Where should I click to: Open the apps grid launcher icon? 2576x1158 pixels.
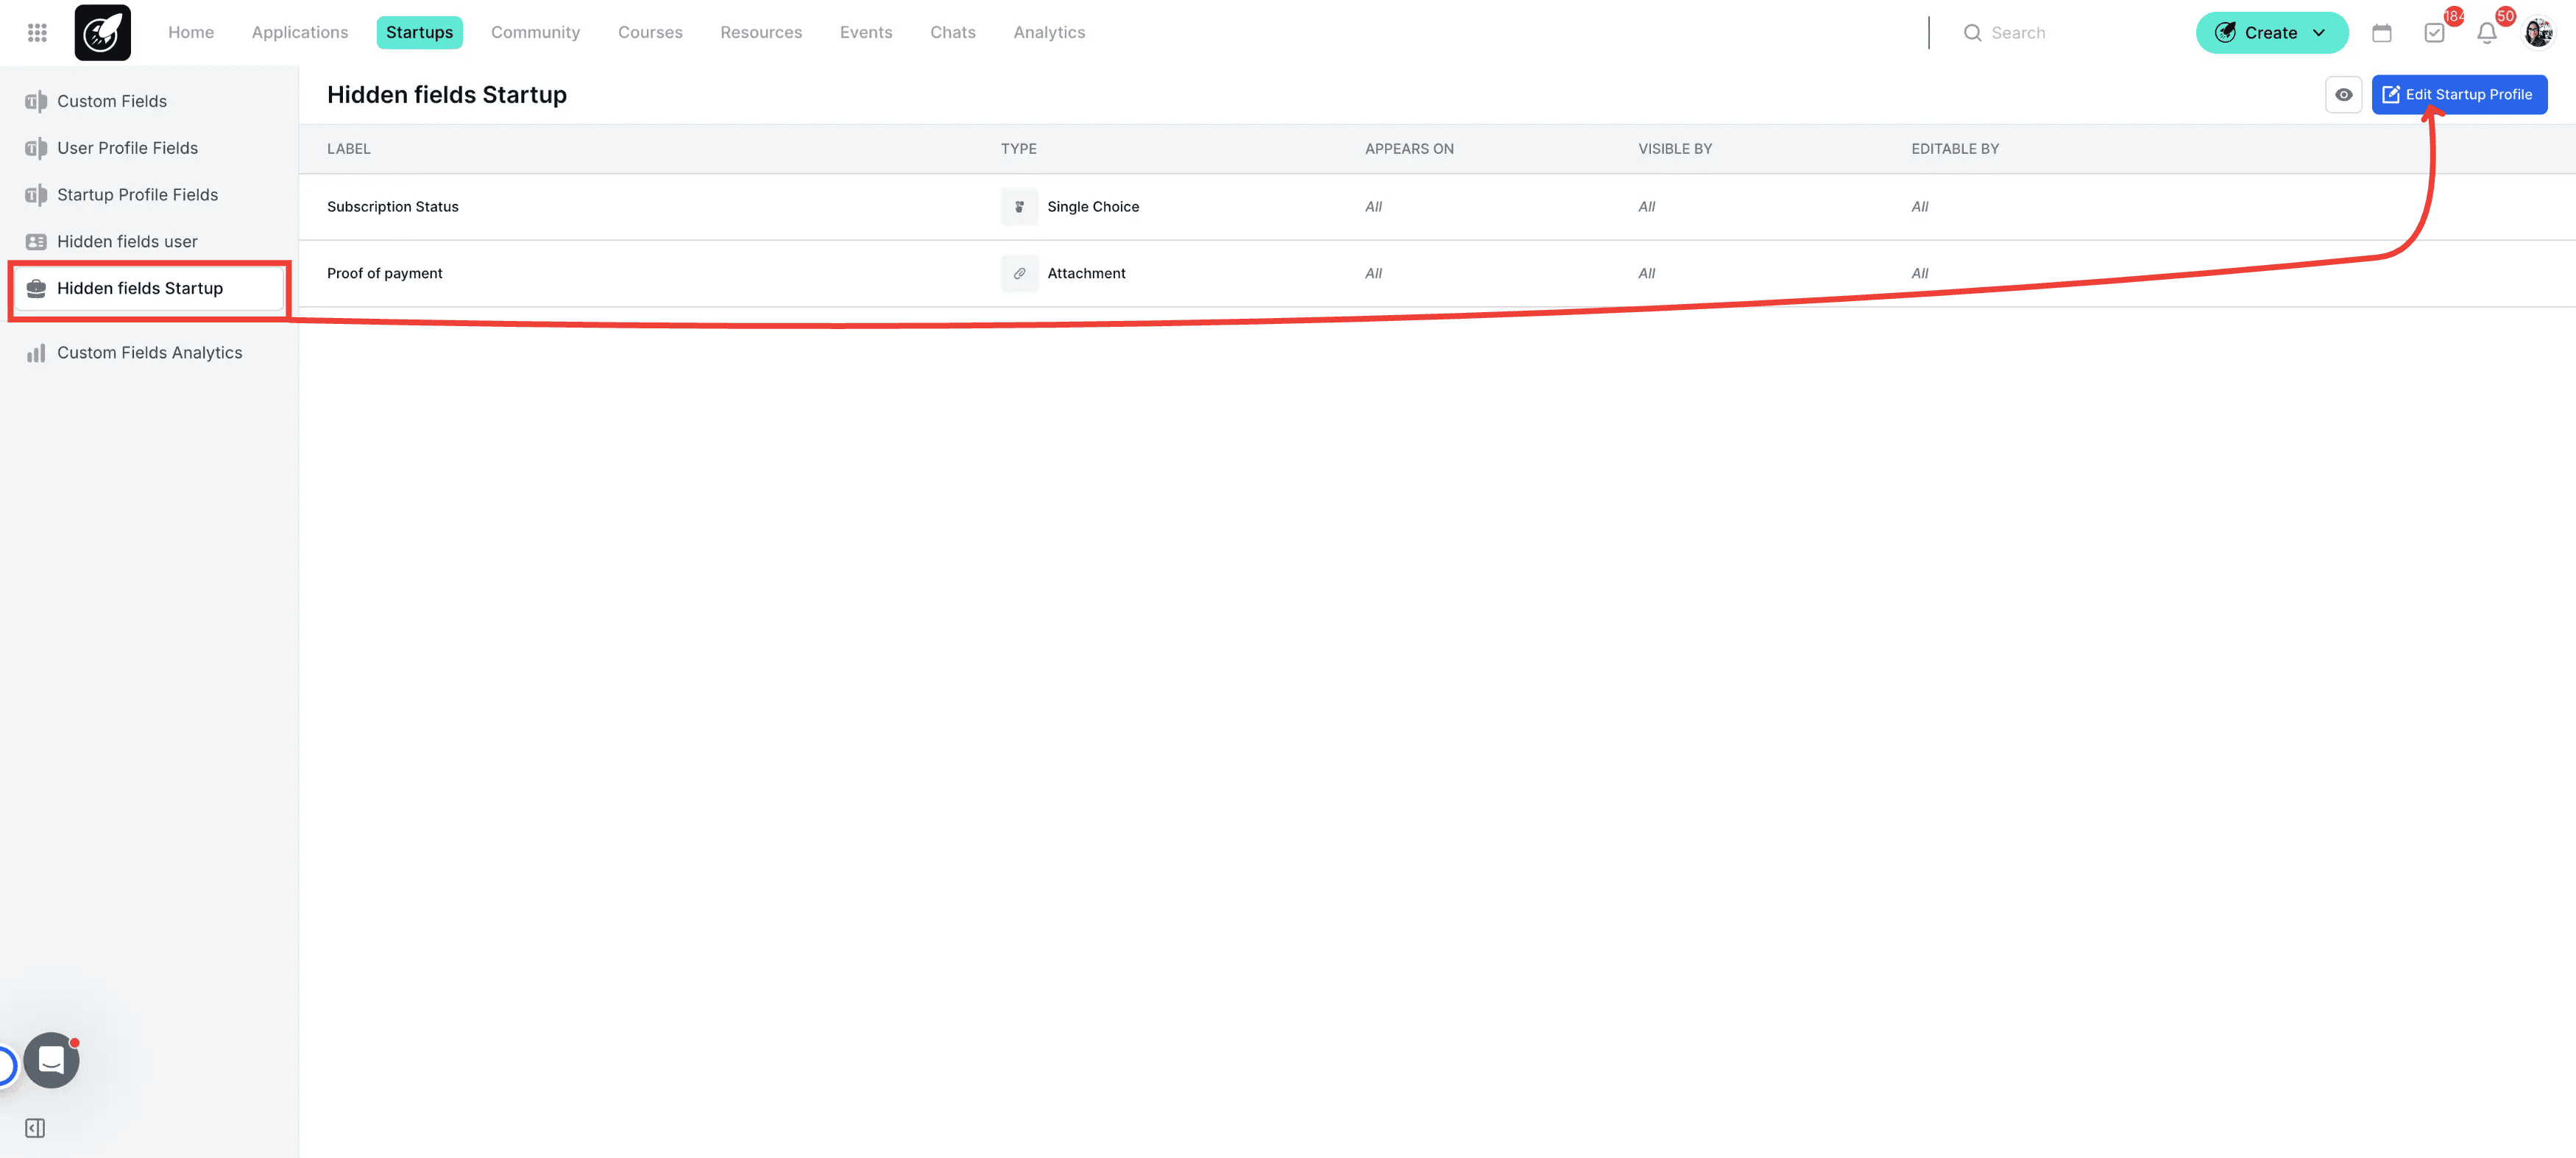pos(37,33)
